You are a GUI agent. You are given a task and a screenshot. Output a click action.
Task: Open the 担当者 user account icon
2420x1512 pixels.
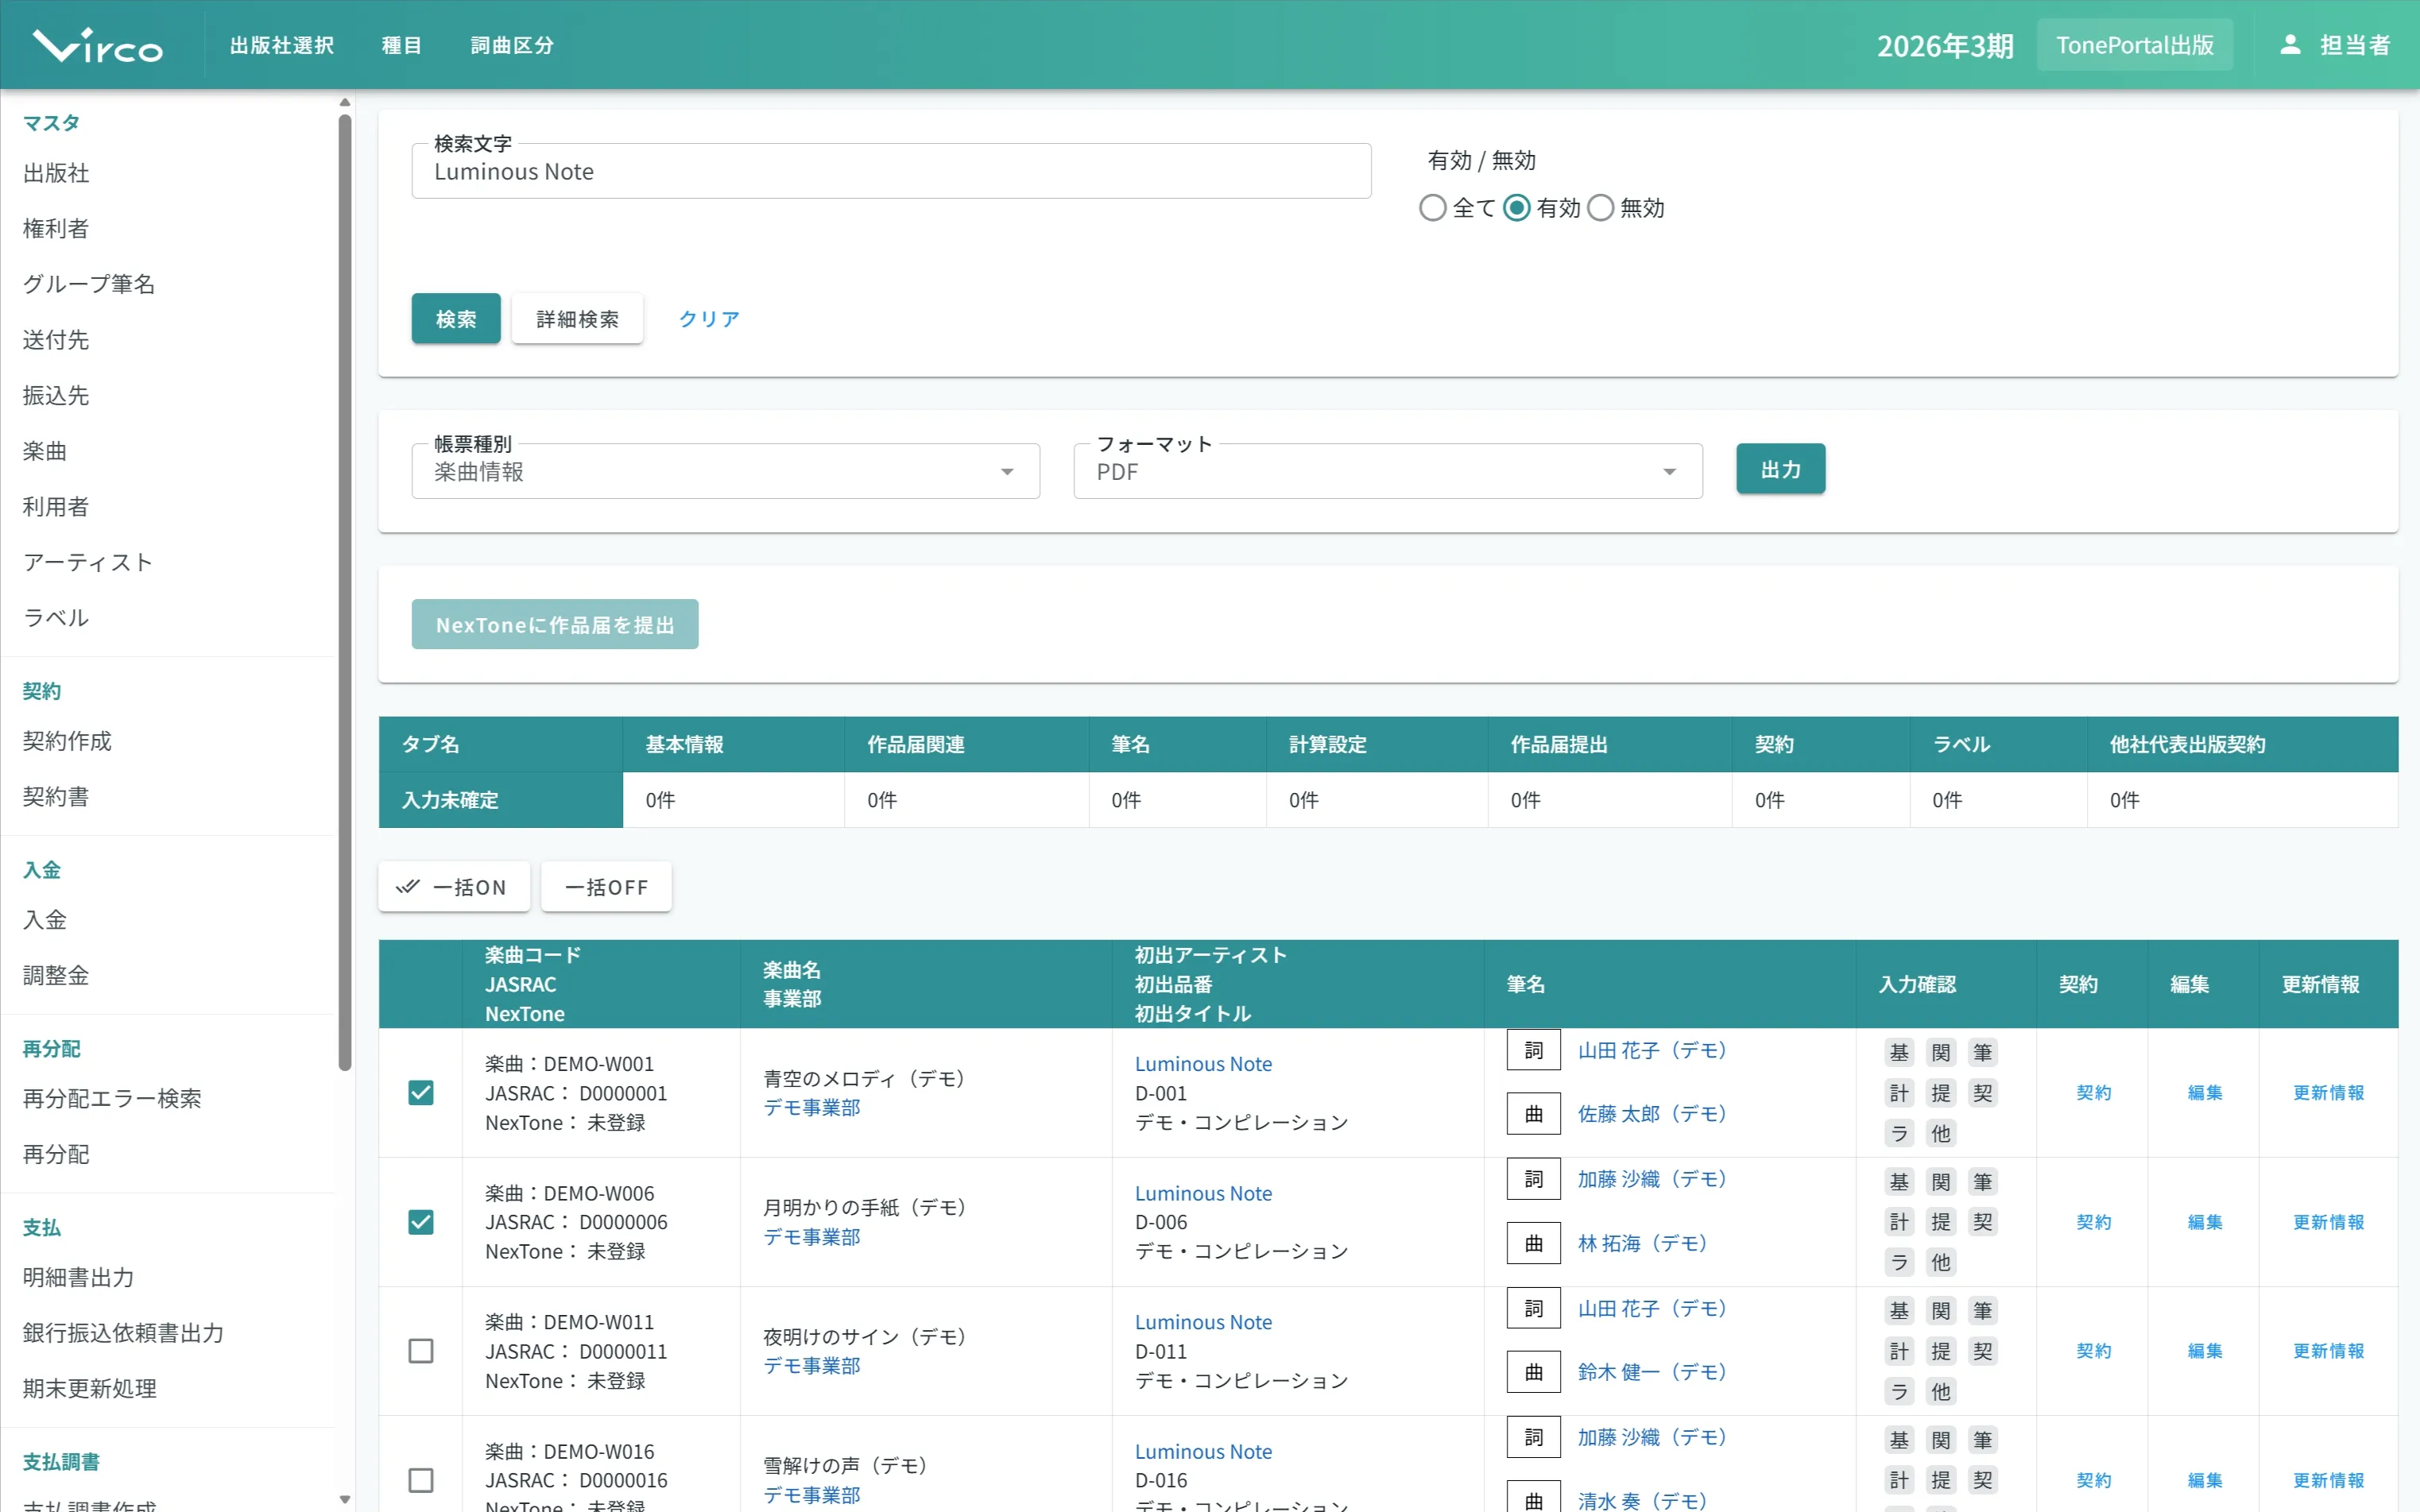2290,45
